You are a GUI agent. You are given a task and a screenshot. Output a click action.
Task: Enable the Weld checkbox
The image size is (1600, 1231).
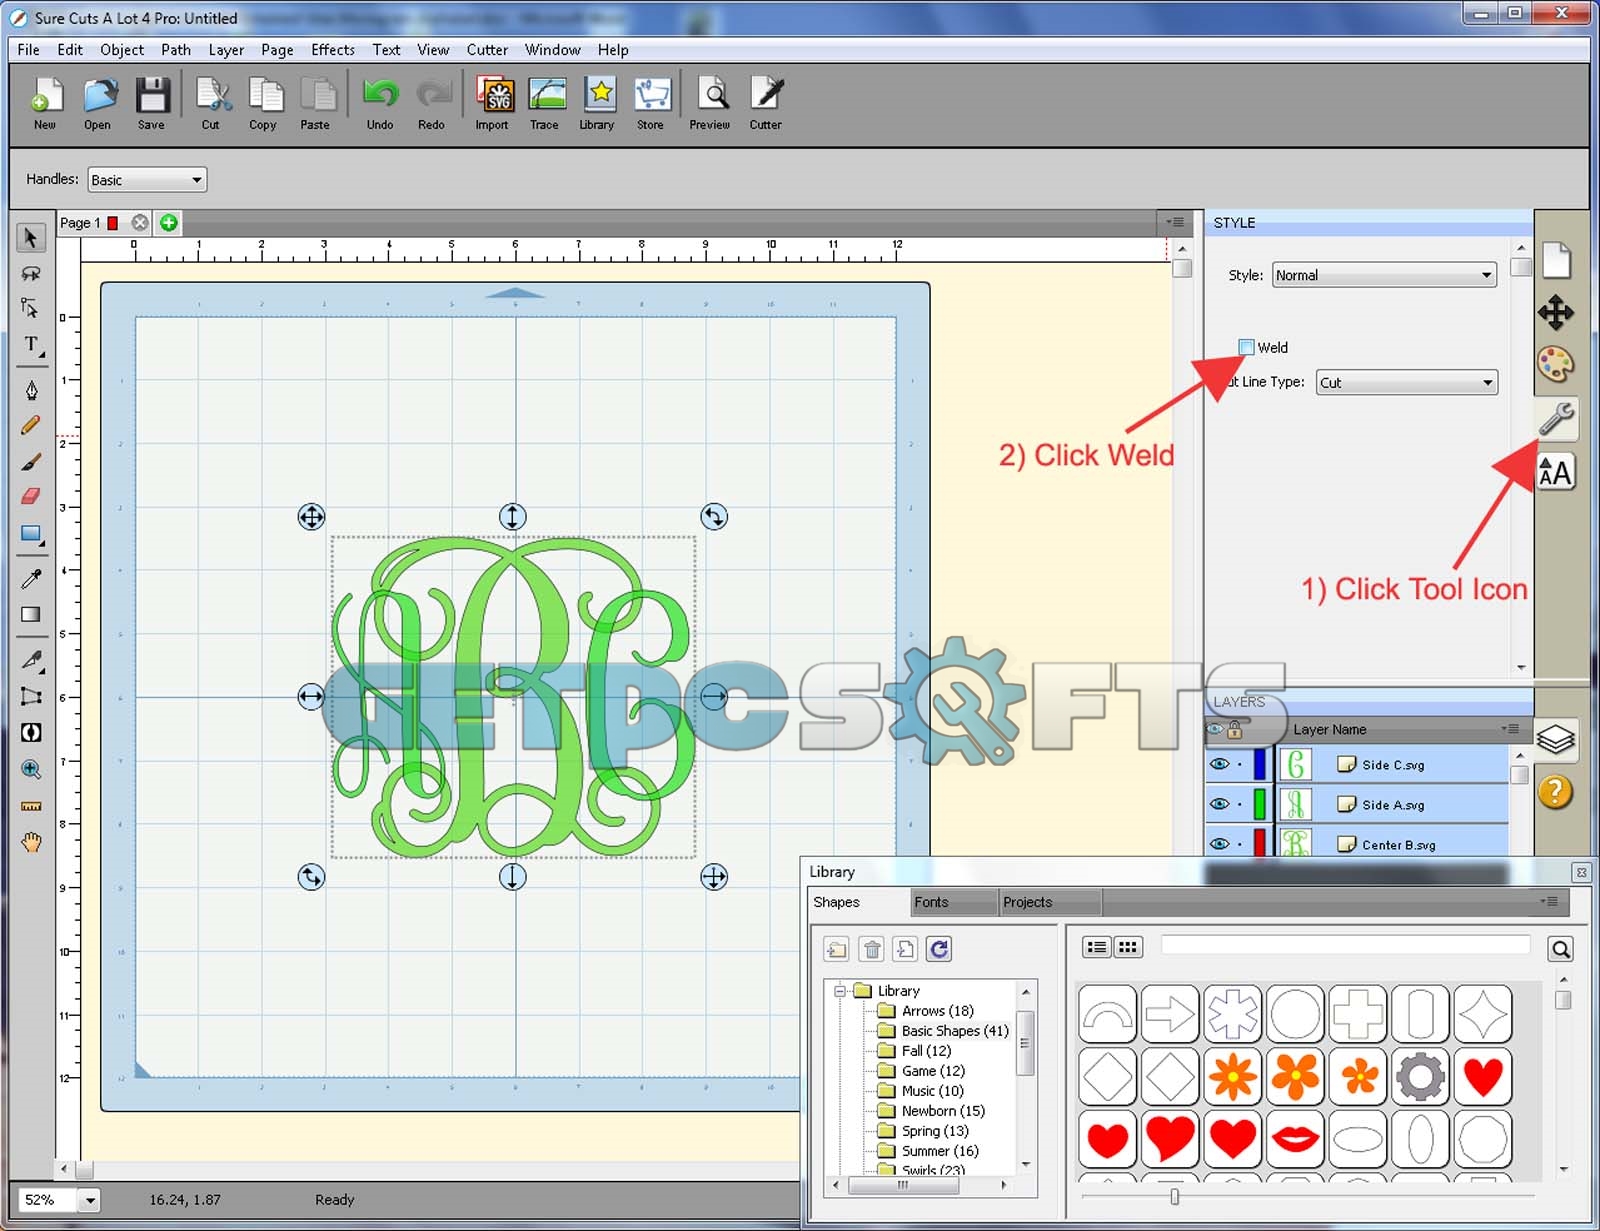(1246, 347)
